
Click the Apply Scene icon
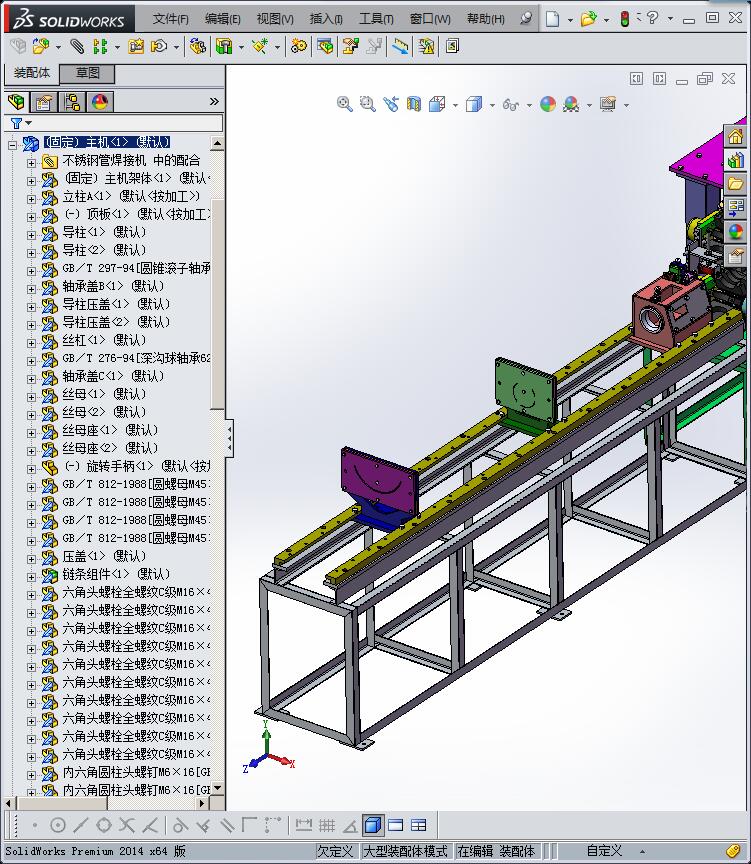pyautogui.click(x=571, y=104)
